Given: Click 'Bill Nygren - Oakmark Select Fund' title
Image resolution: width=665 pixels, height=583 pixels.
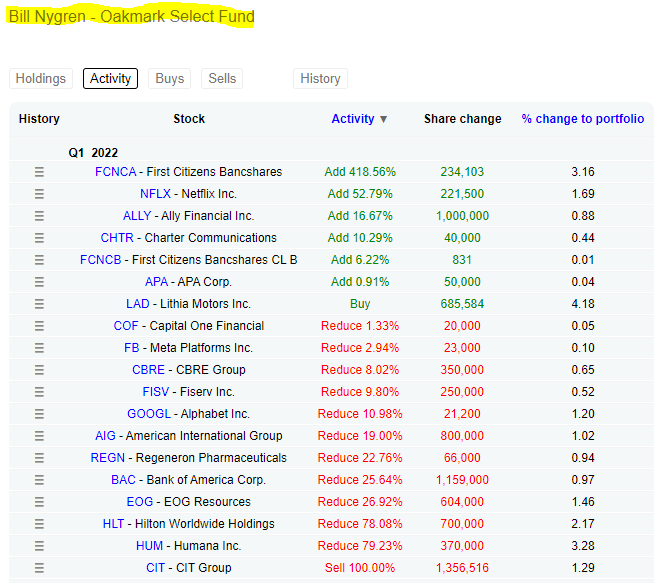Looking at the screenshot, I should tap(131, 17).
